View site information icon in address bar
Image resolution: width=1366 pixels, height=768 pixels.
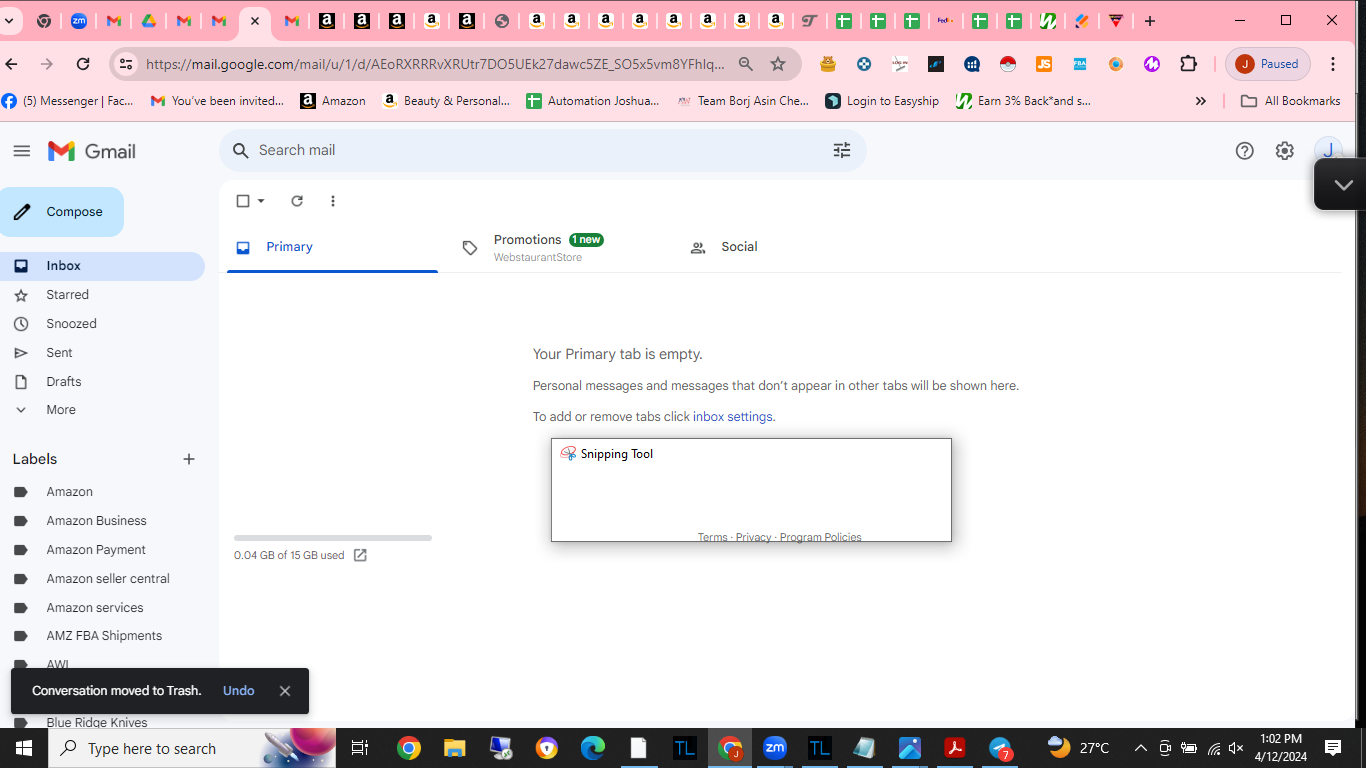pyautogui.click(x=125, y=64)
